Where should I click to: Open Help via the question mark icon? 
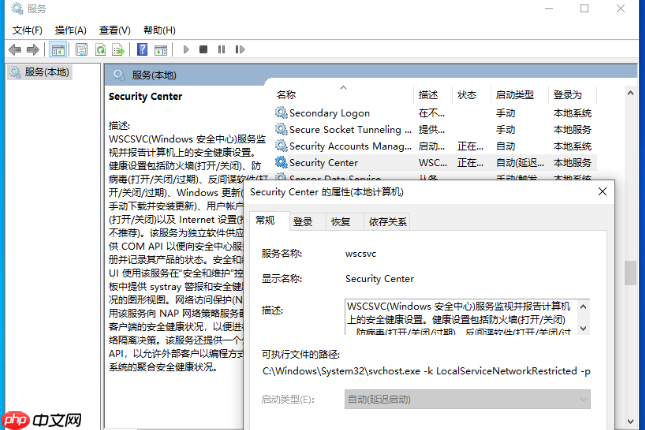pos(142,50)
